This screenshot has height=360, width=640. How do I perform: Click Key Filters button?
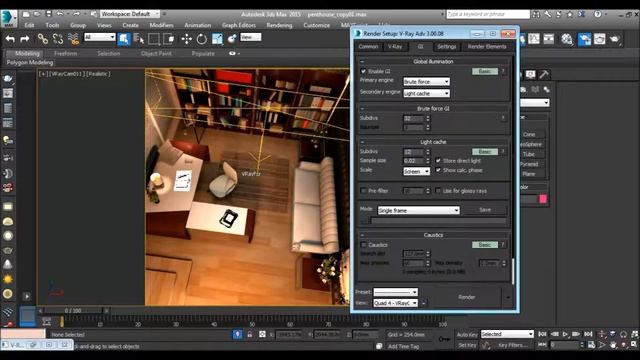[x=512, y=345]
